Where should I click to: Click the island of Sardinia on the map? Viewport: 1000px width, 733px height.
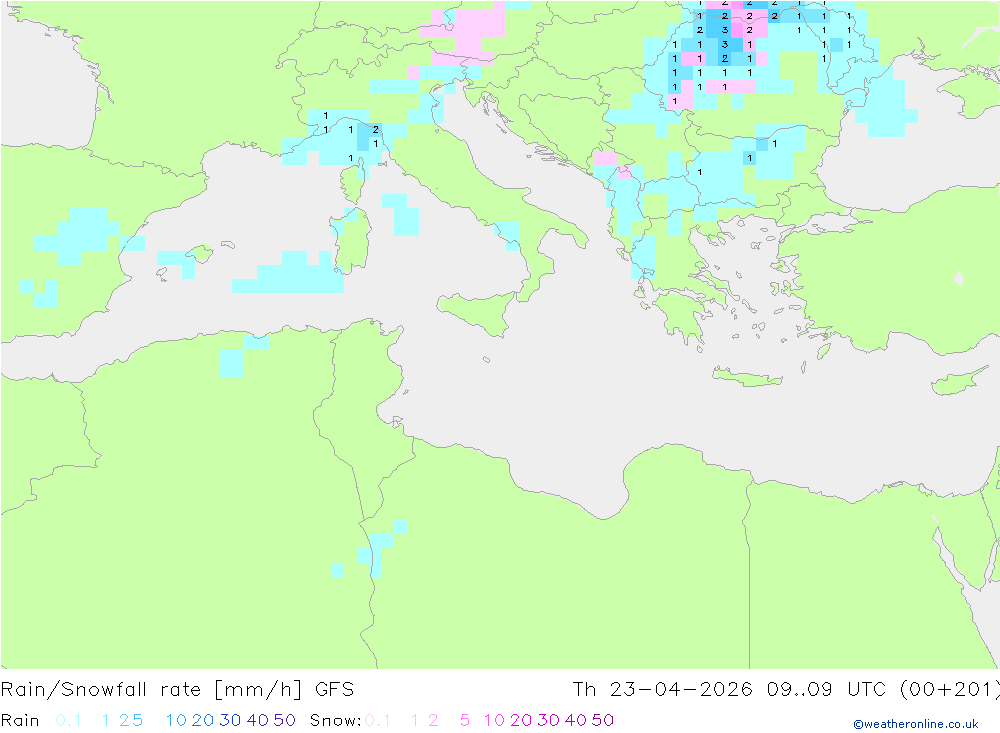(351, 241)
